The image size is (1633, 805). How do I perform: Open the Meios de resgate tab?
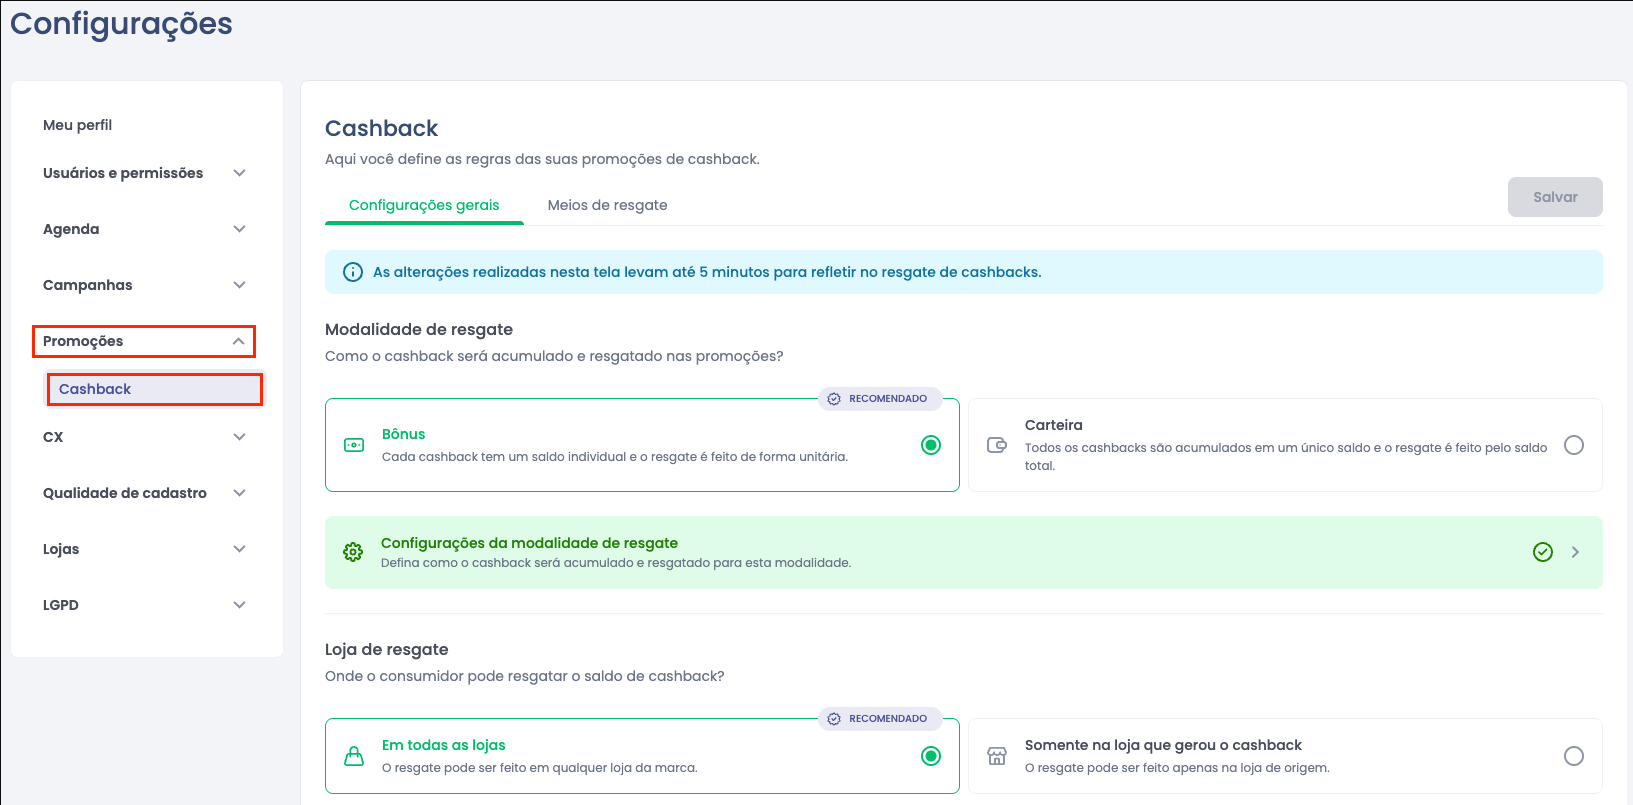(x=607, y=205)
